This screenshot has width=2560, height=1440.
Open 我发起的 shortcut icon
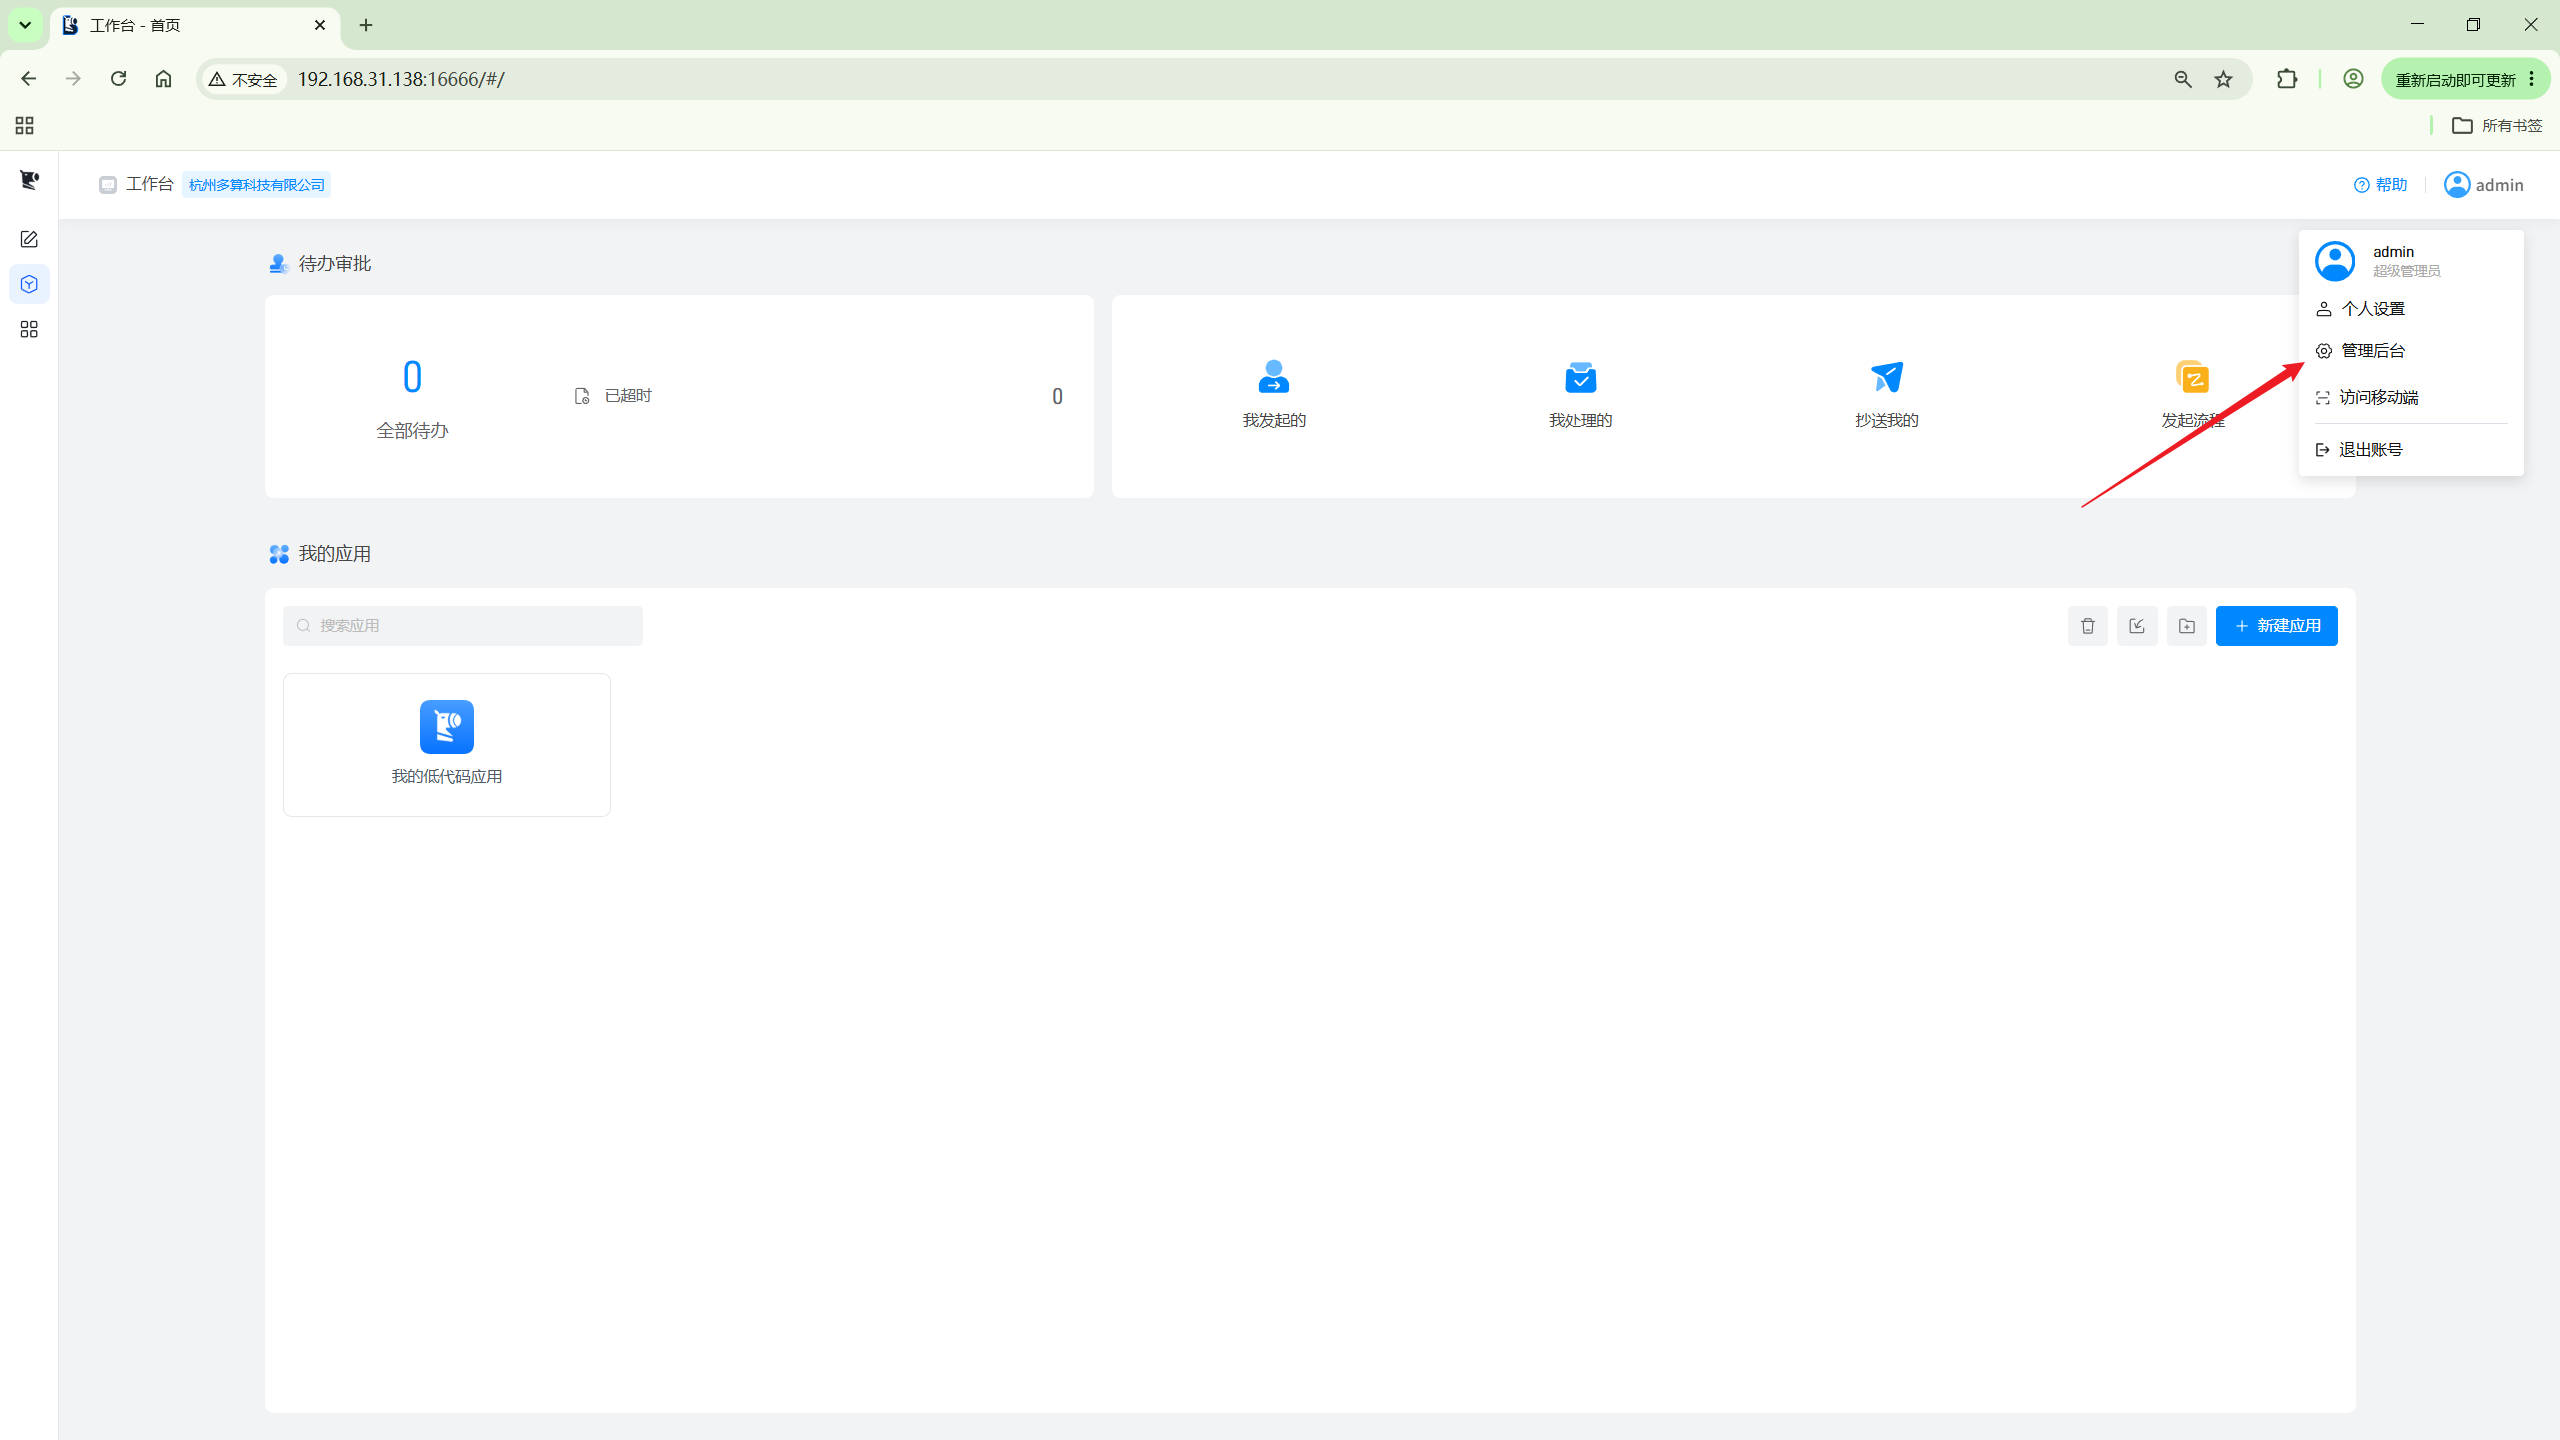point(1274,377)
